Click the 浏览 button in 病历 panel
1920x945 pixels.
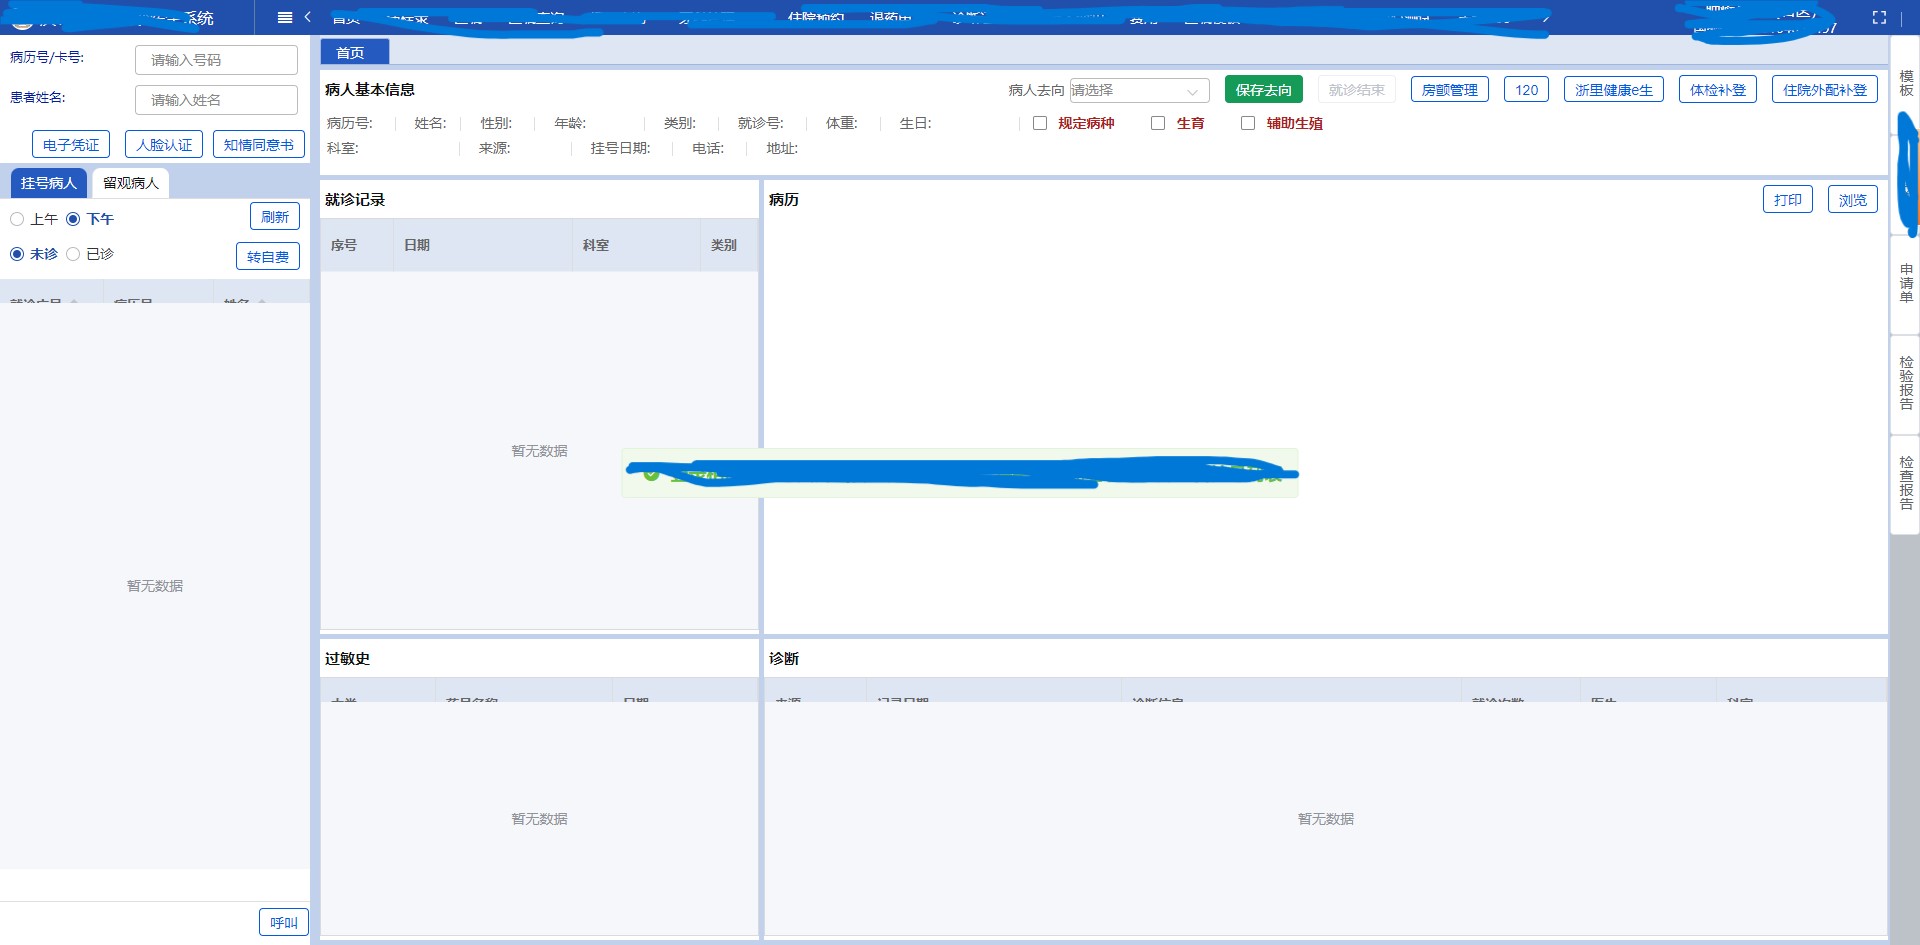[x=1853, y=200]
